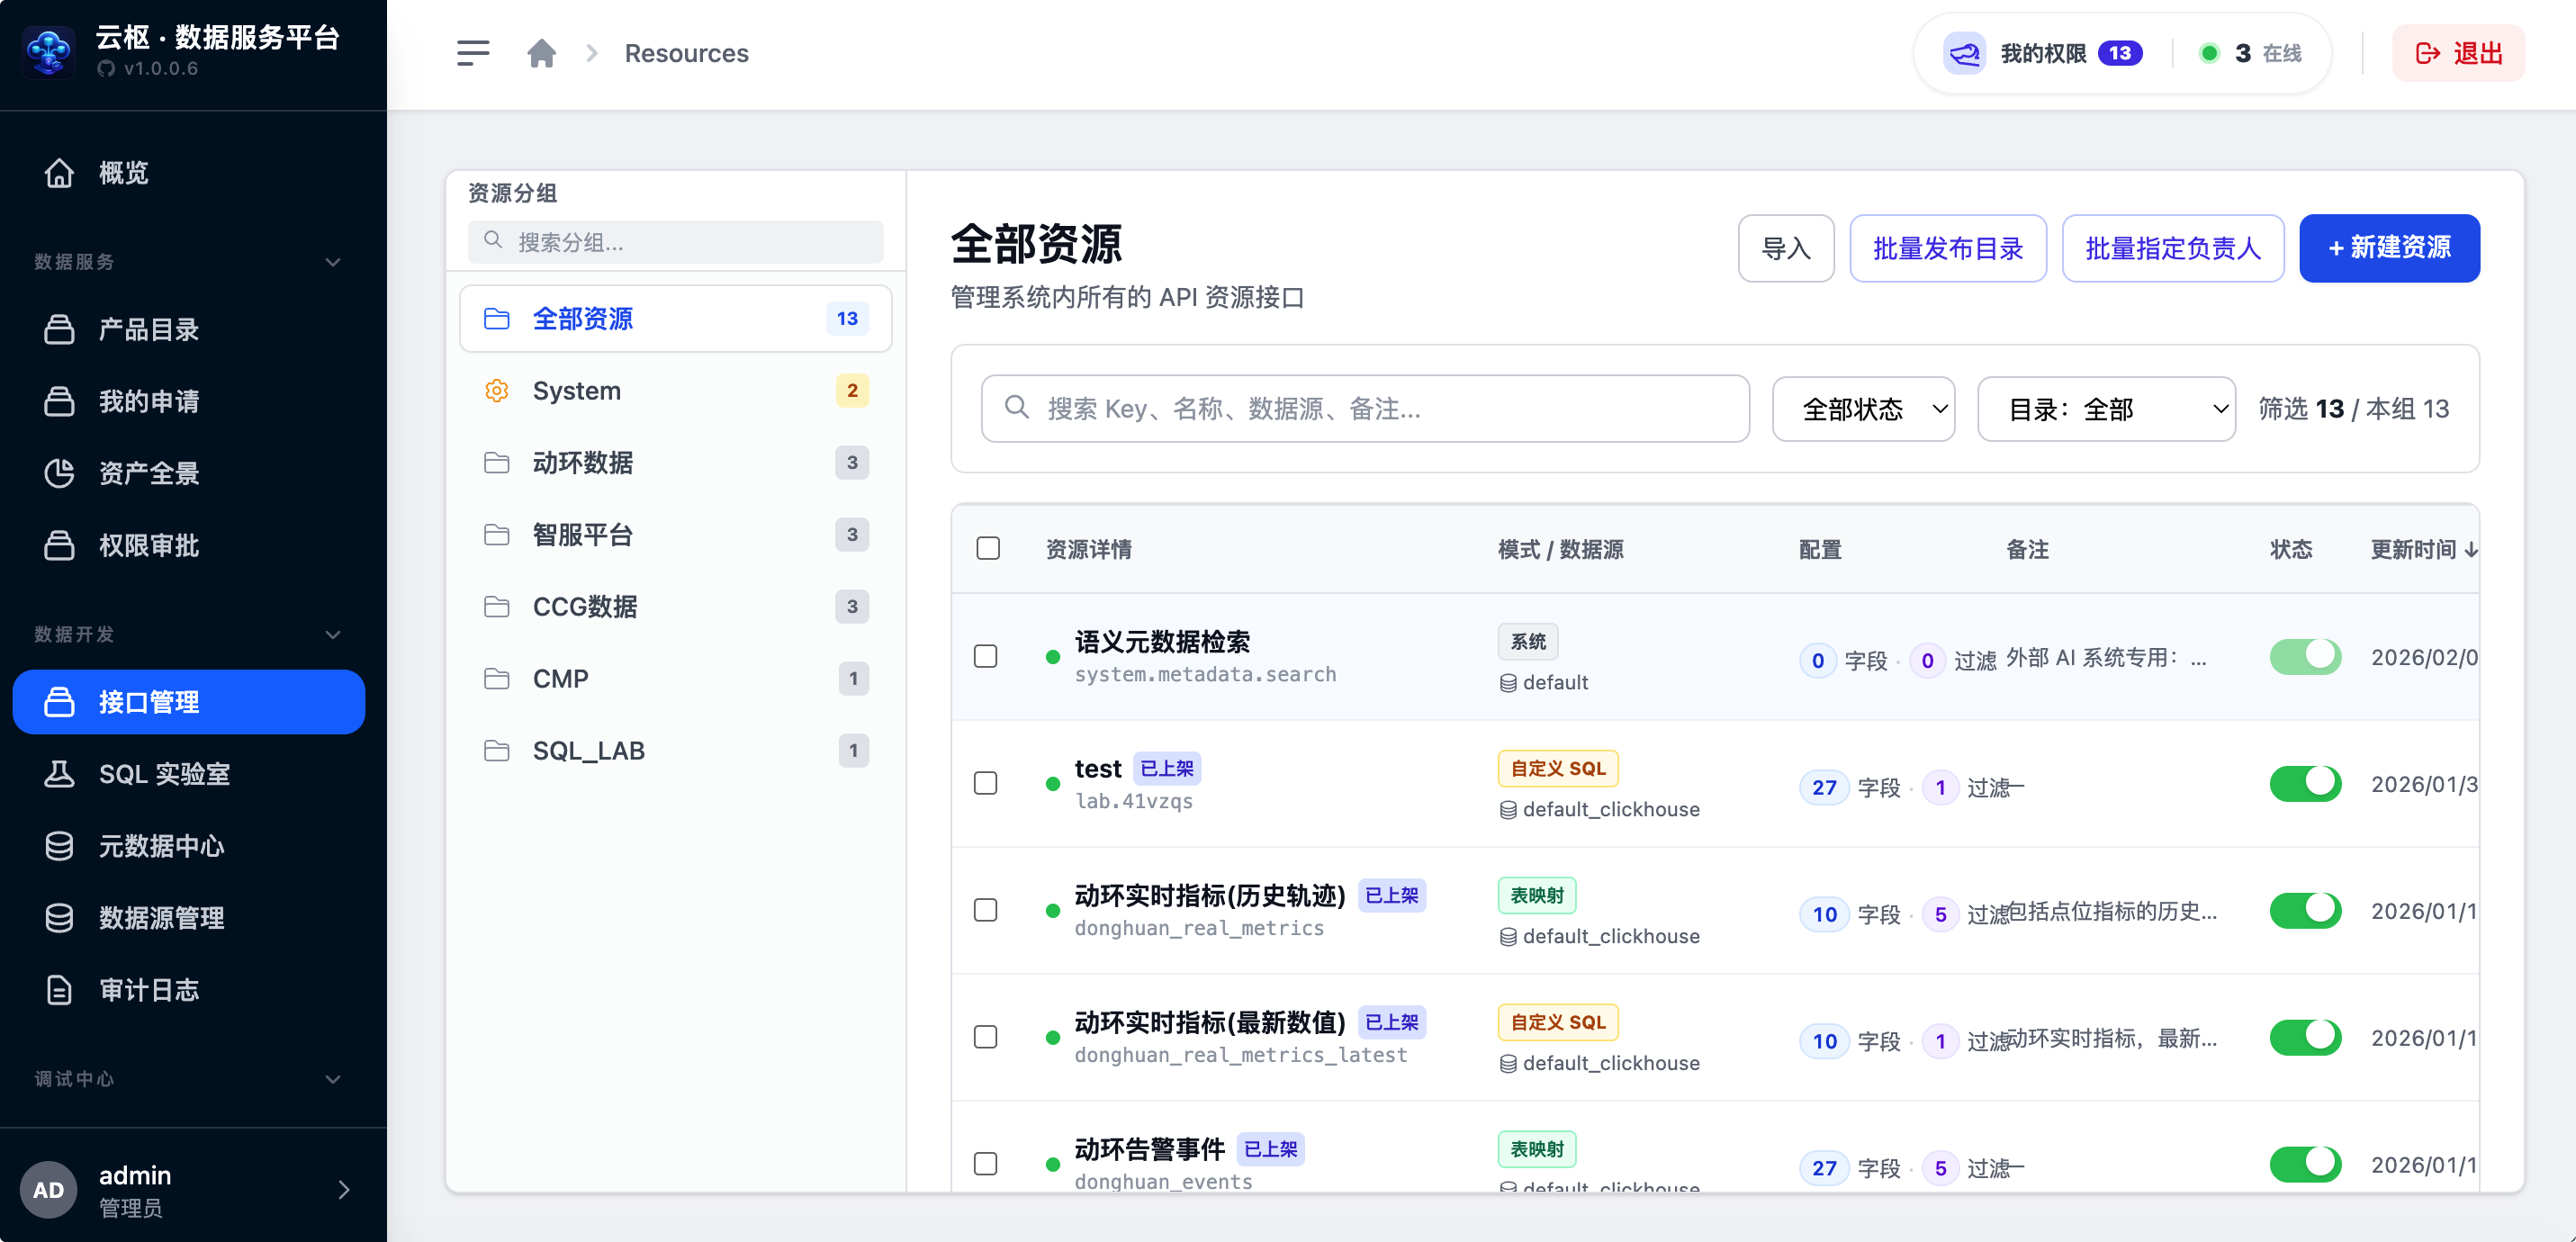The image size is (2576, 1242).
Task: Click the 元数据中心 database icon
Action: coord(59,846)
